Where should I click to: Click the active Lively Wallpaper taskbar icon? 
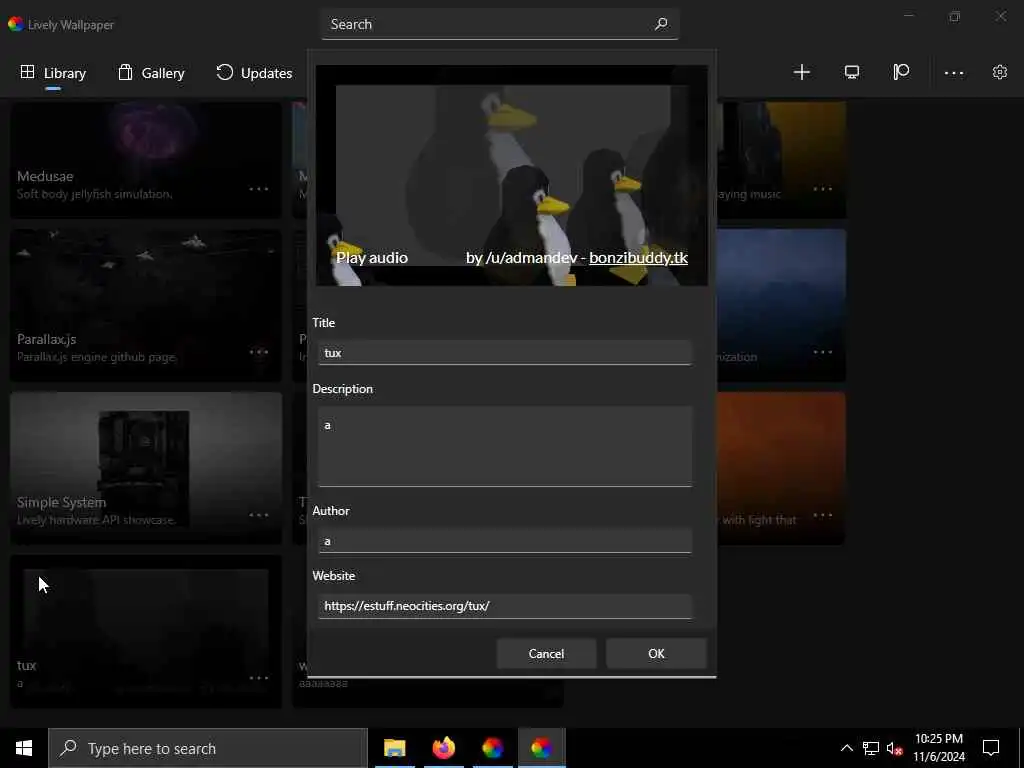click(541, 748)
